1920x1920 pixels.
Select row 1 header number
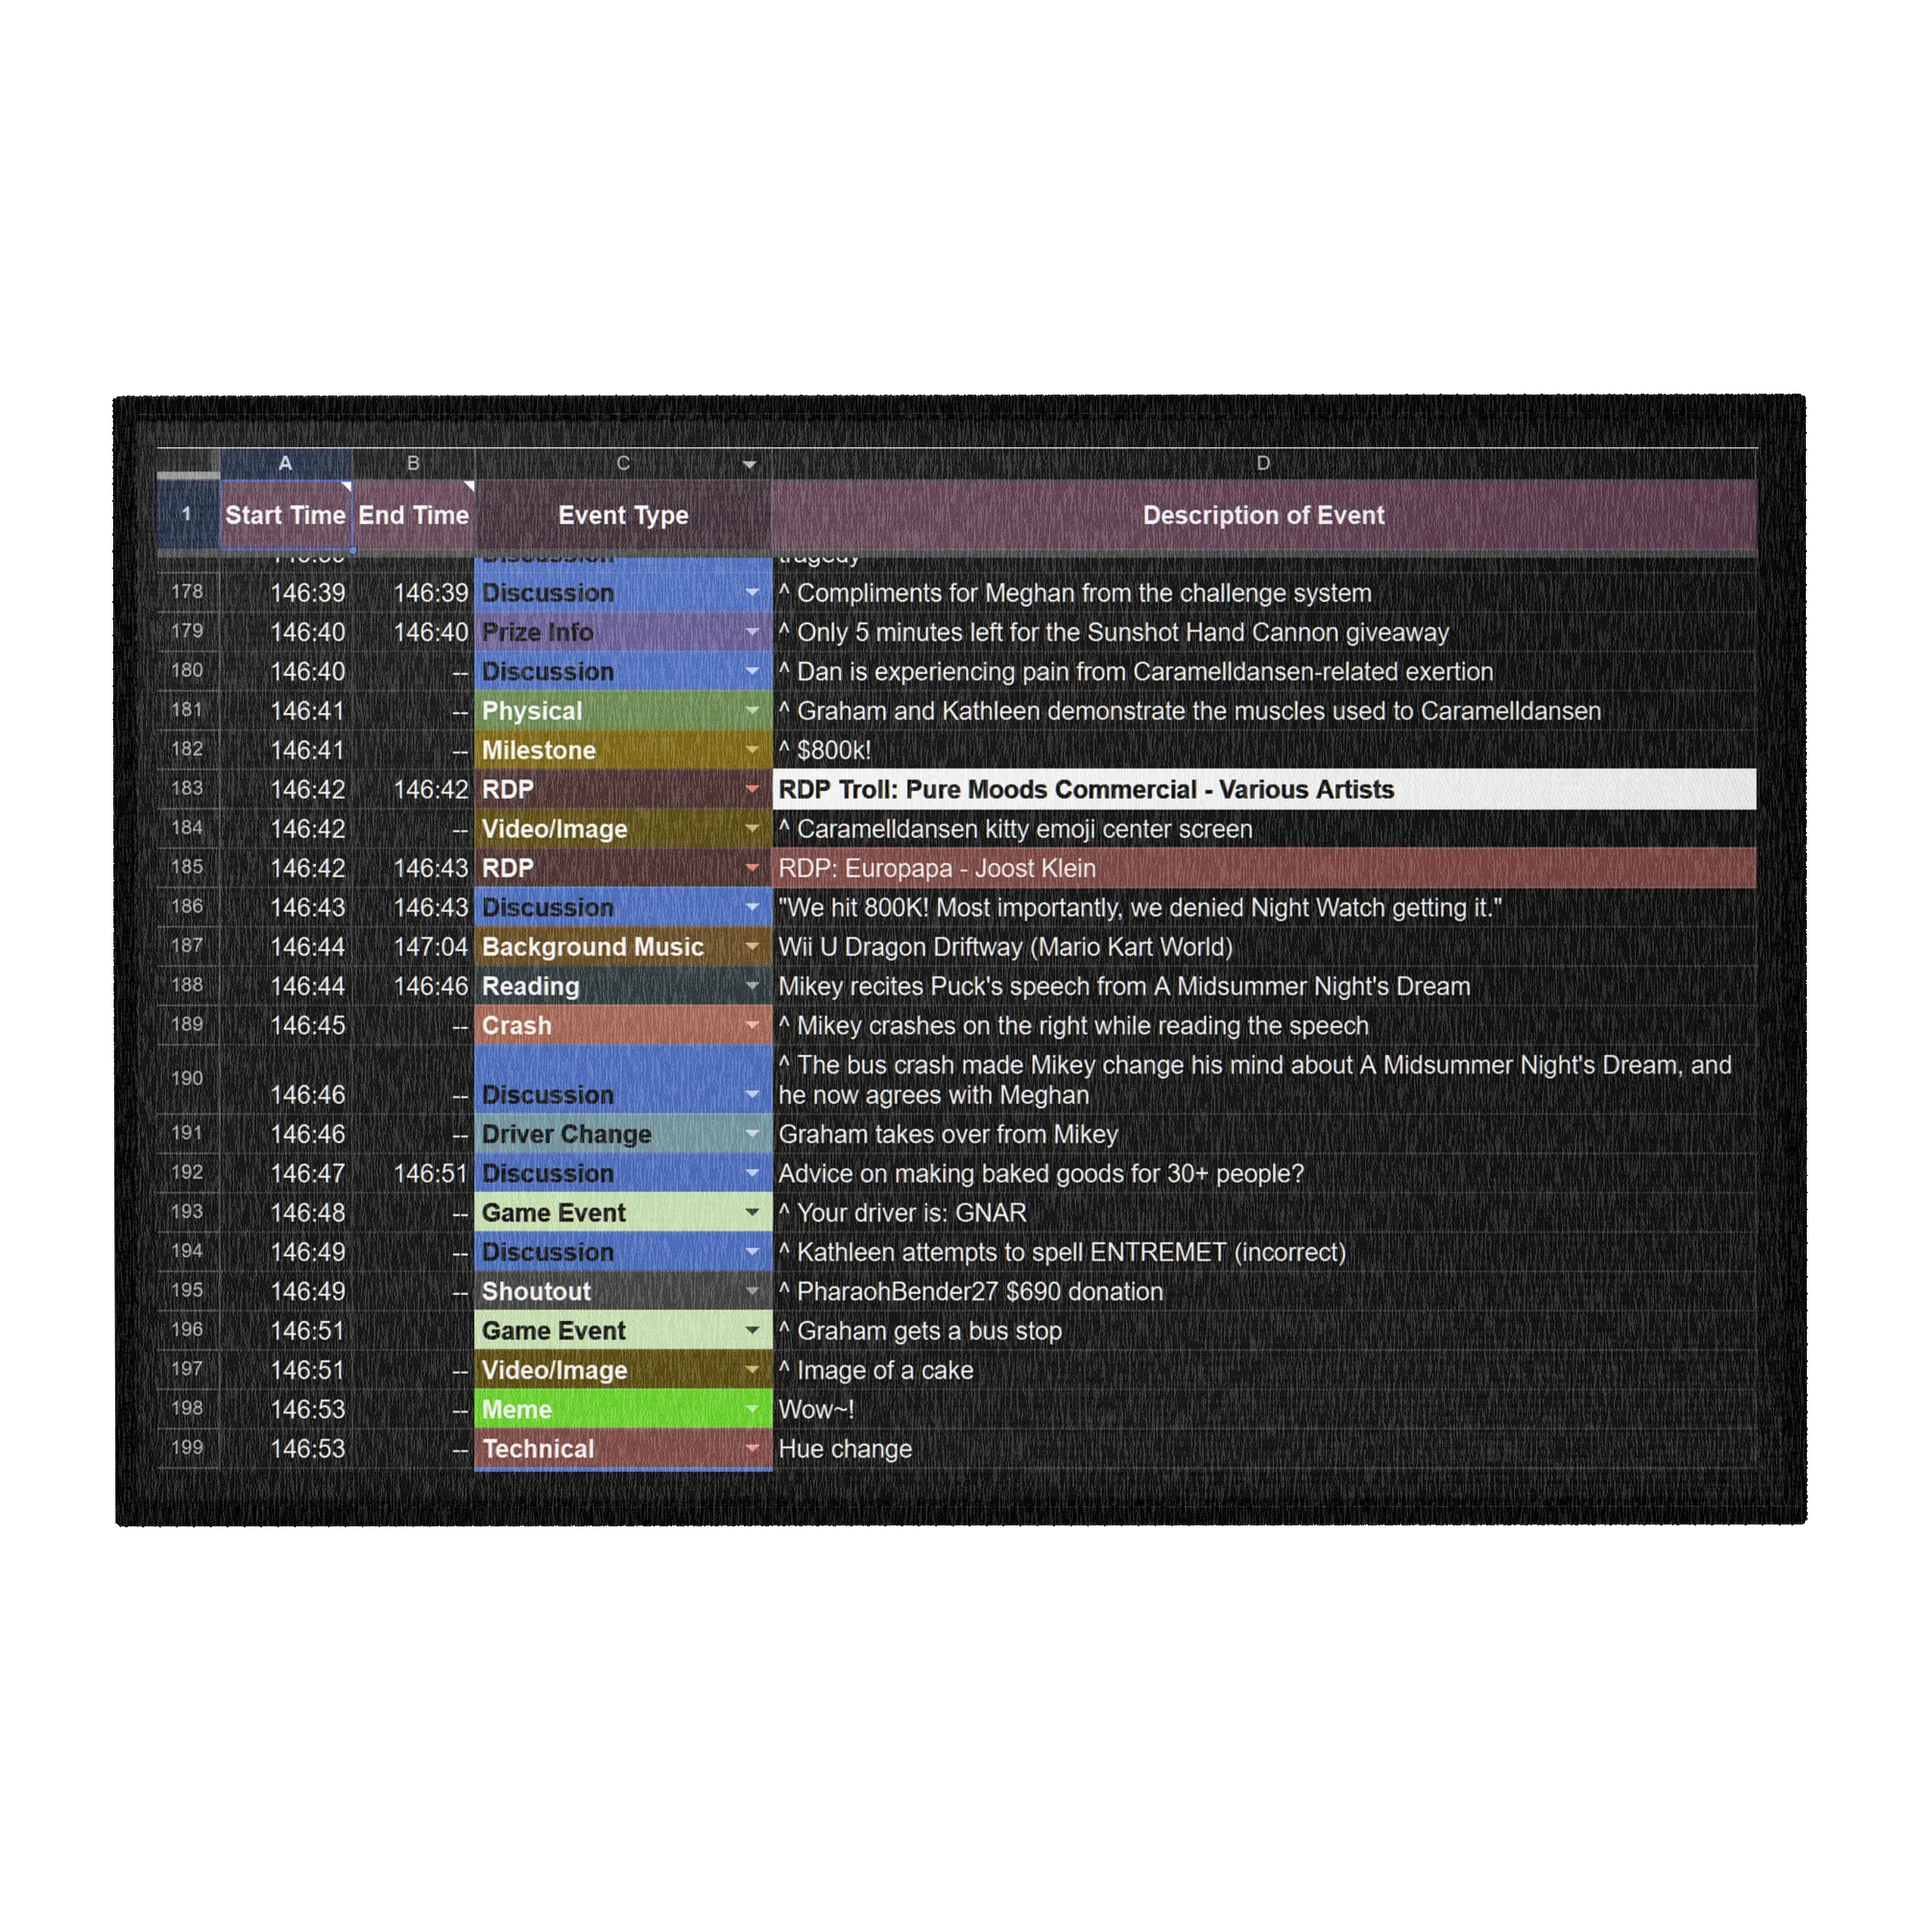[x=187, y=514]
